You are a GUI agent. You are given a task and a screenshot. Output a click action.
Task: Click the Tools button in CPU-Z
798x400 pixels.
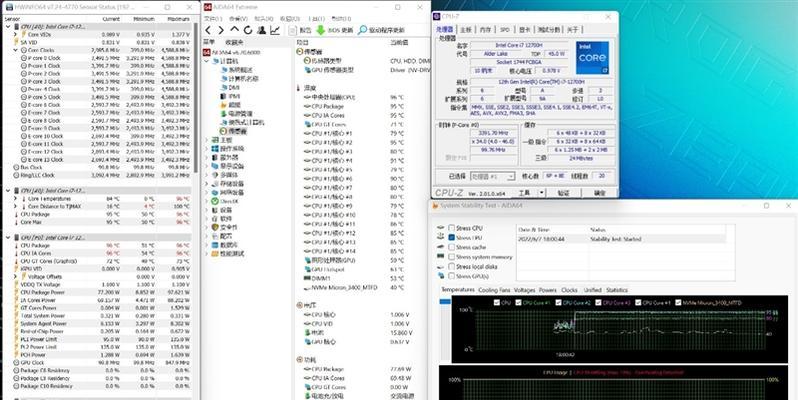tap(525, 193)
